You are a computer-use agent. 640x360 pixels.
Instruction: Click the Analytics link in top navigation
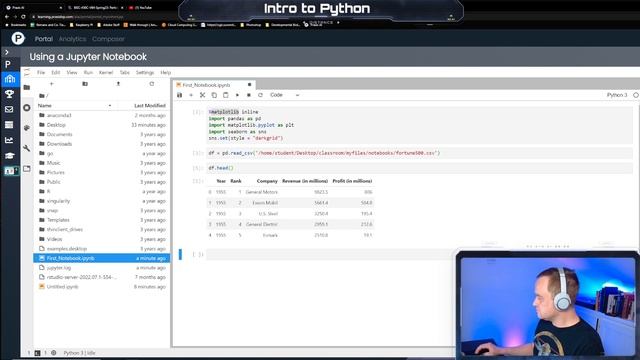72,39
